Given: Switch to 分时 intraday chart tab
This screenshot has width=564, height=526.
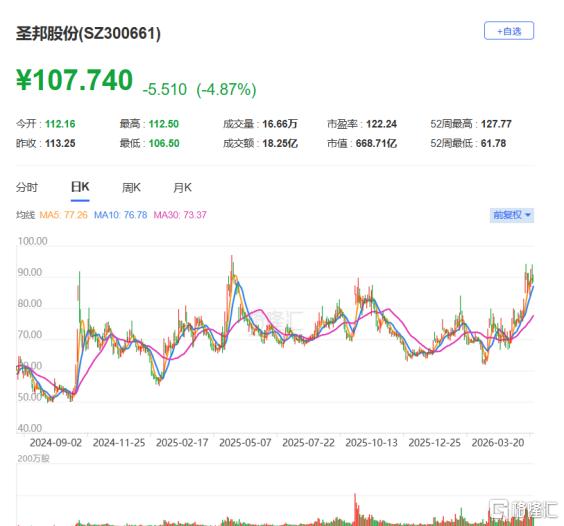Looking at the screenshot, I should (27, 187).
